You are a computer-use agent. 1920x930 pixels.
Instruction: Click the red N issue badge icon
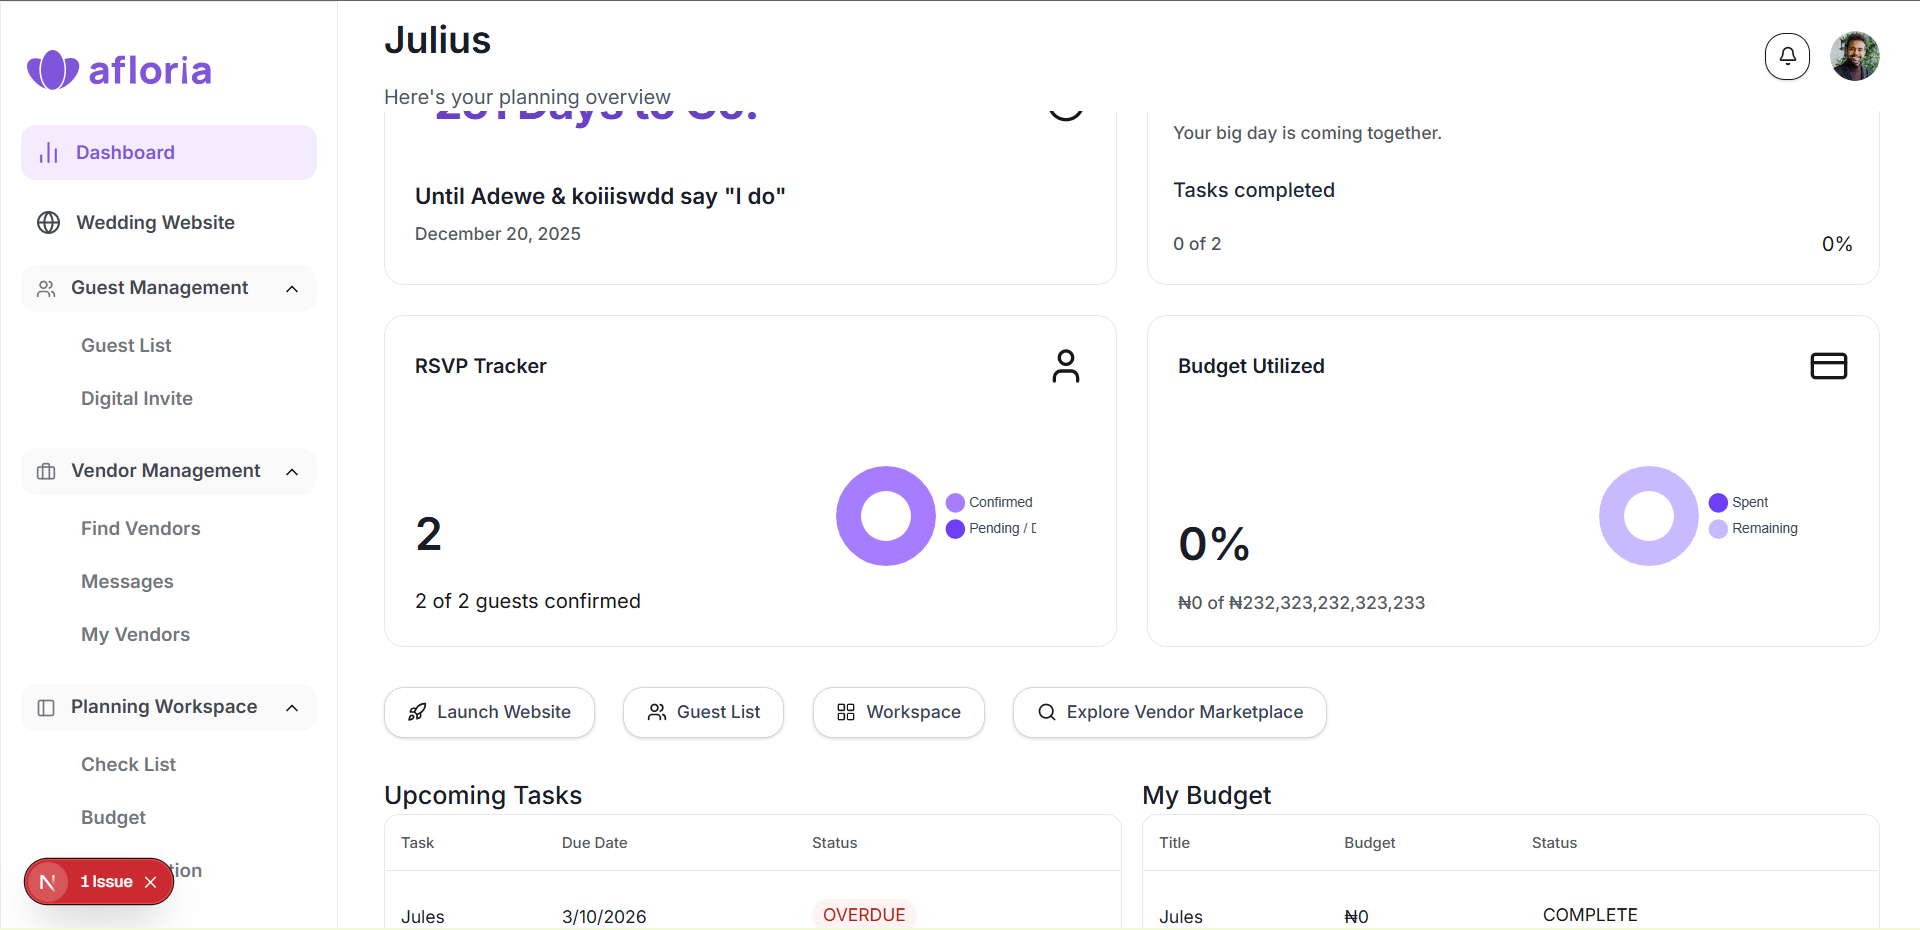point(47,882)
